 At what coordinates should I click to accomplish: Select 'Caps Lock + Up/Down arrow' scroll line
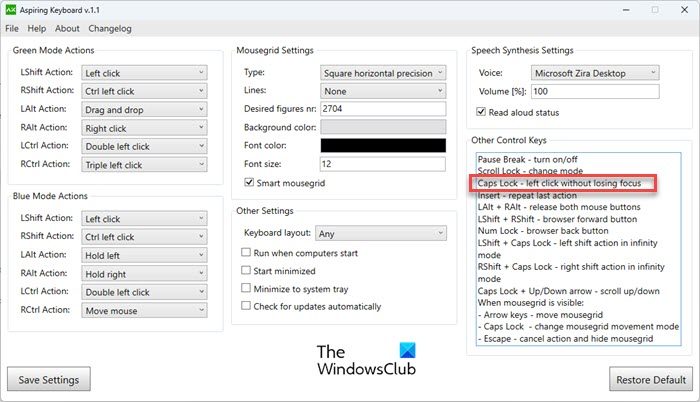(568, 291)
